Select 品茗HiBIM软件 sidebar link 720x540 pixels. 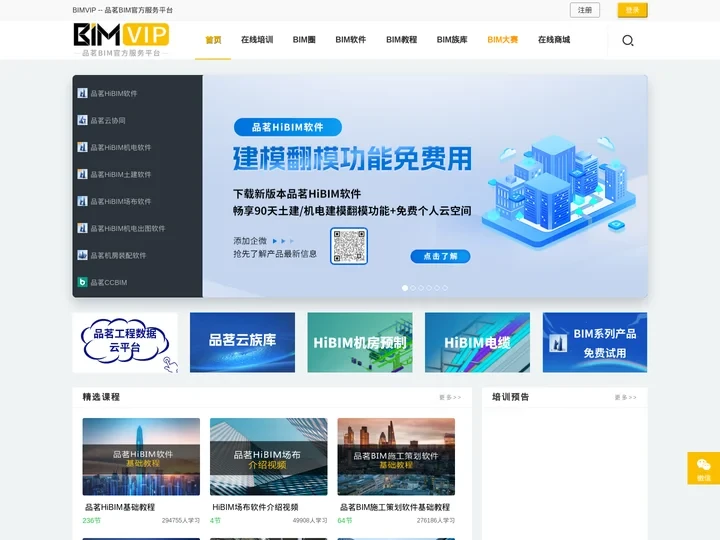click(x=113, y=94)
